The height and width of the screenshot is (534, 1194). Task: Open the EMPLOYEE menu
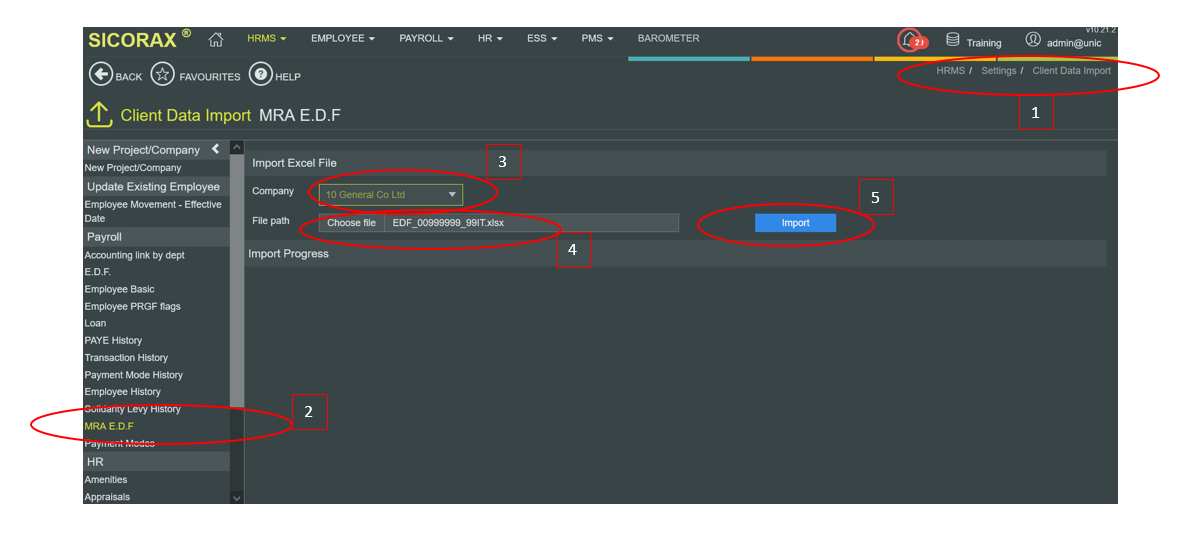342,39
